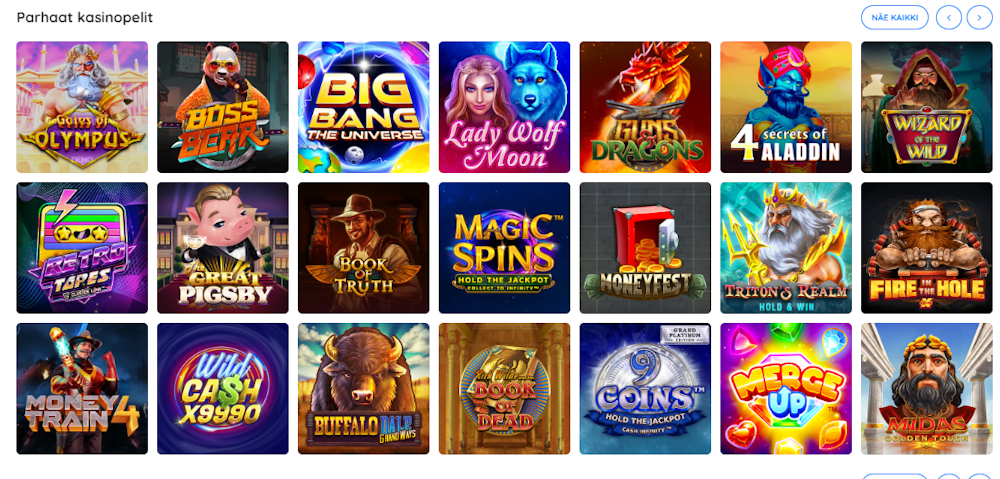Play Triton's Realm Hold & Win
This screenshot has width=1000, height=479.
click(x=786, y=248)
